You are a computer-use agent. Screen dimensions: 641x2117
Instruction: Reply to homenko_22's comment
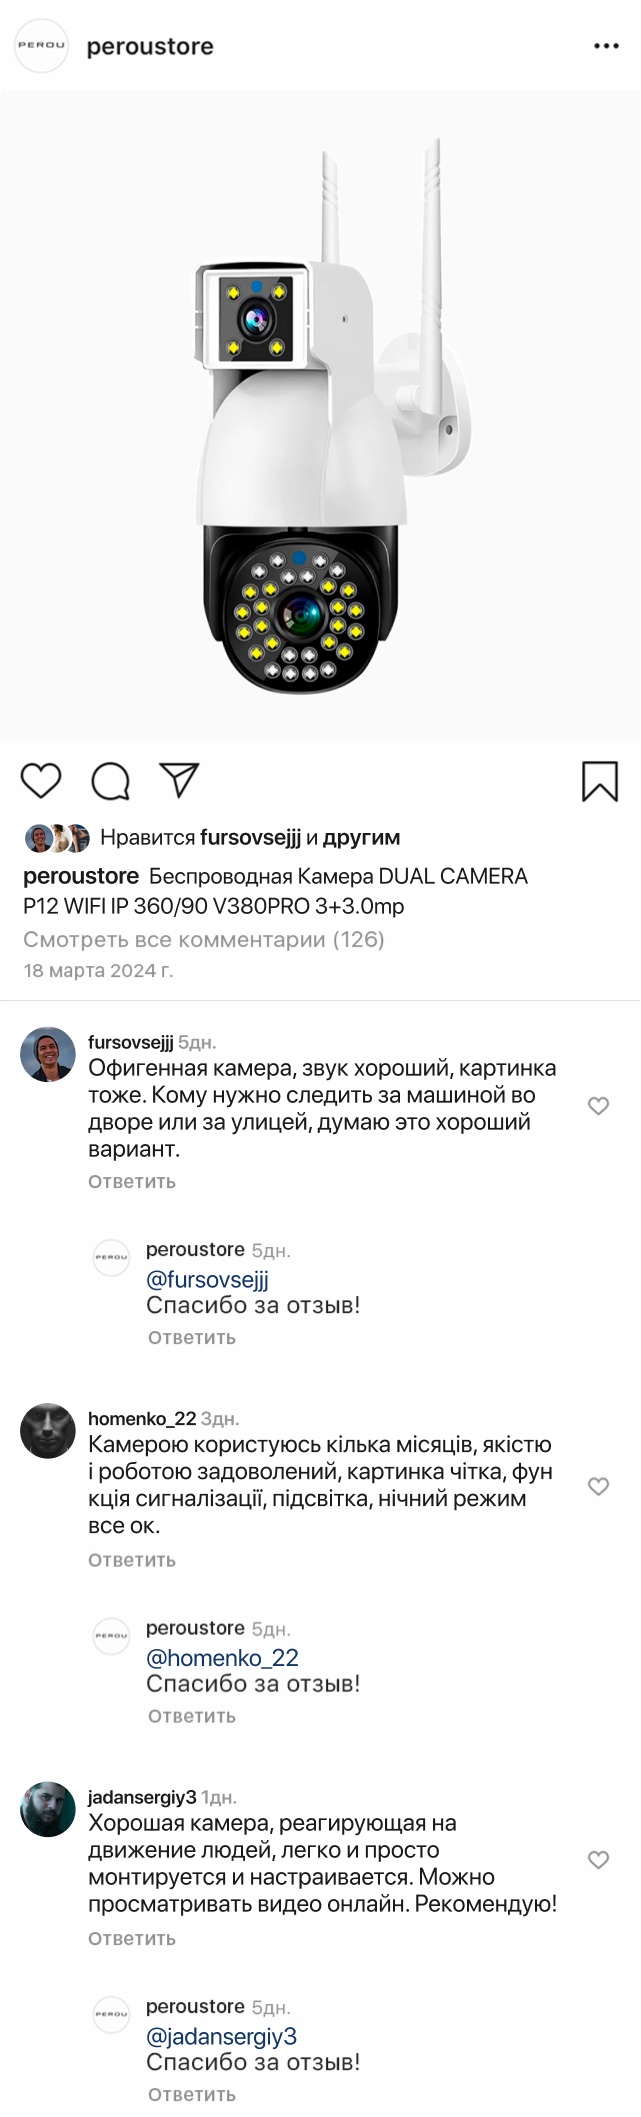coord(132,1560)
